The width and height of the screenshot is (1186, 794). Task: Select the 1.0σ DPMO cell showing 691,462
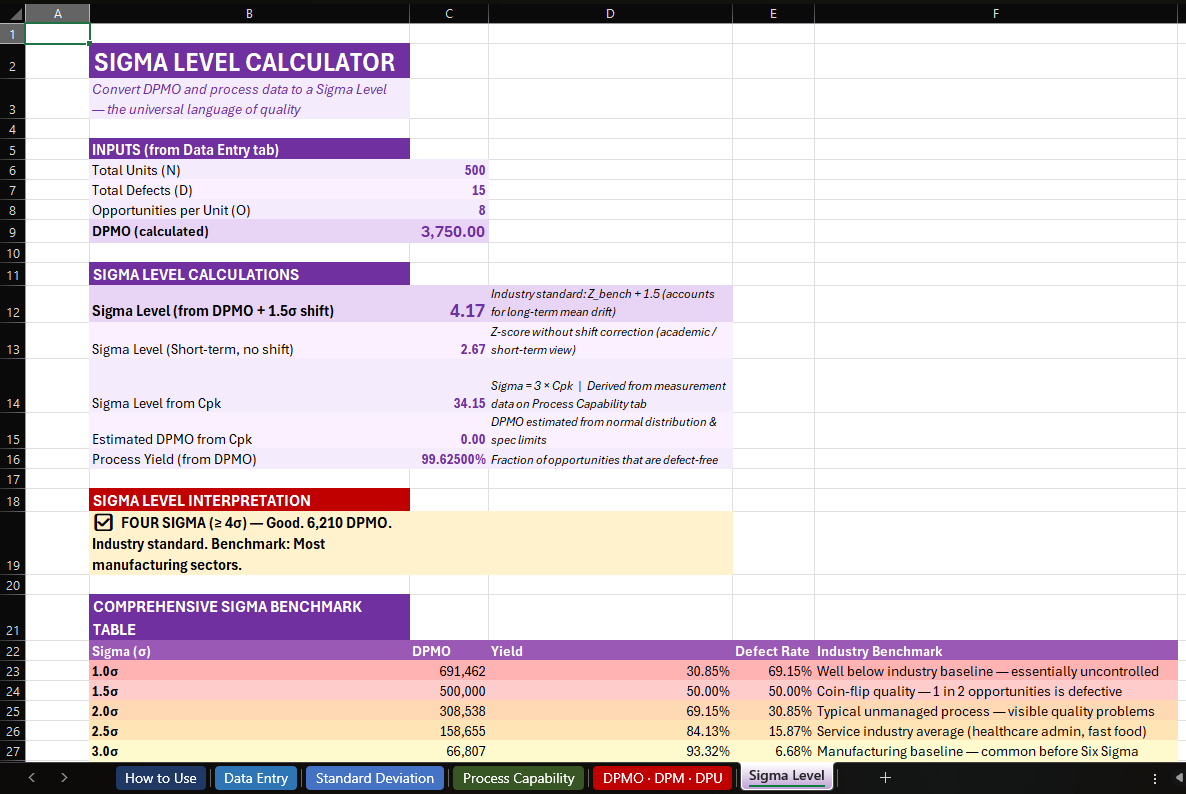click(x=449, y=671)
